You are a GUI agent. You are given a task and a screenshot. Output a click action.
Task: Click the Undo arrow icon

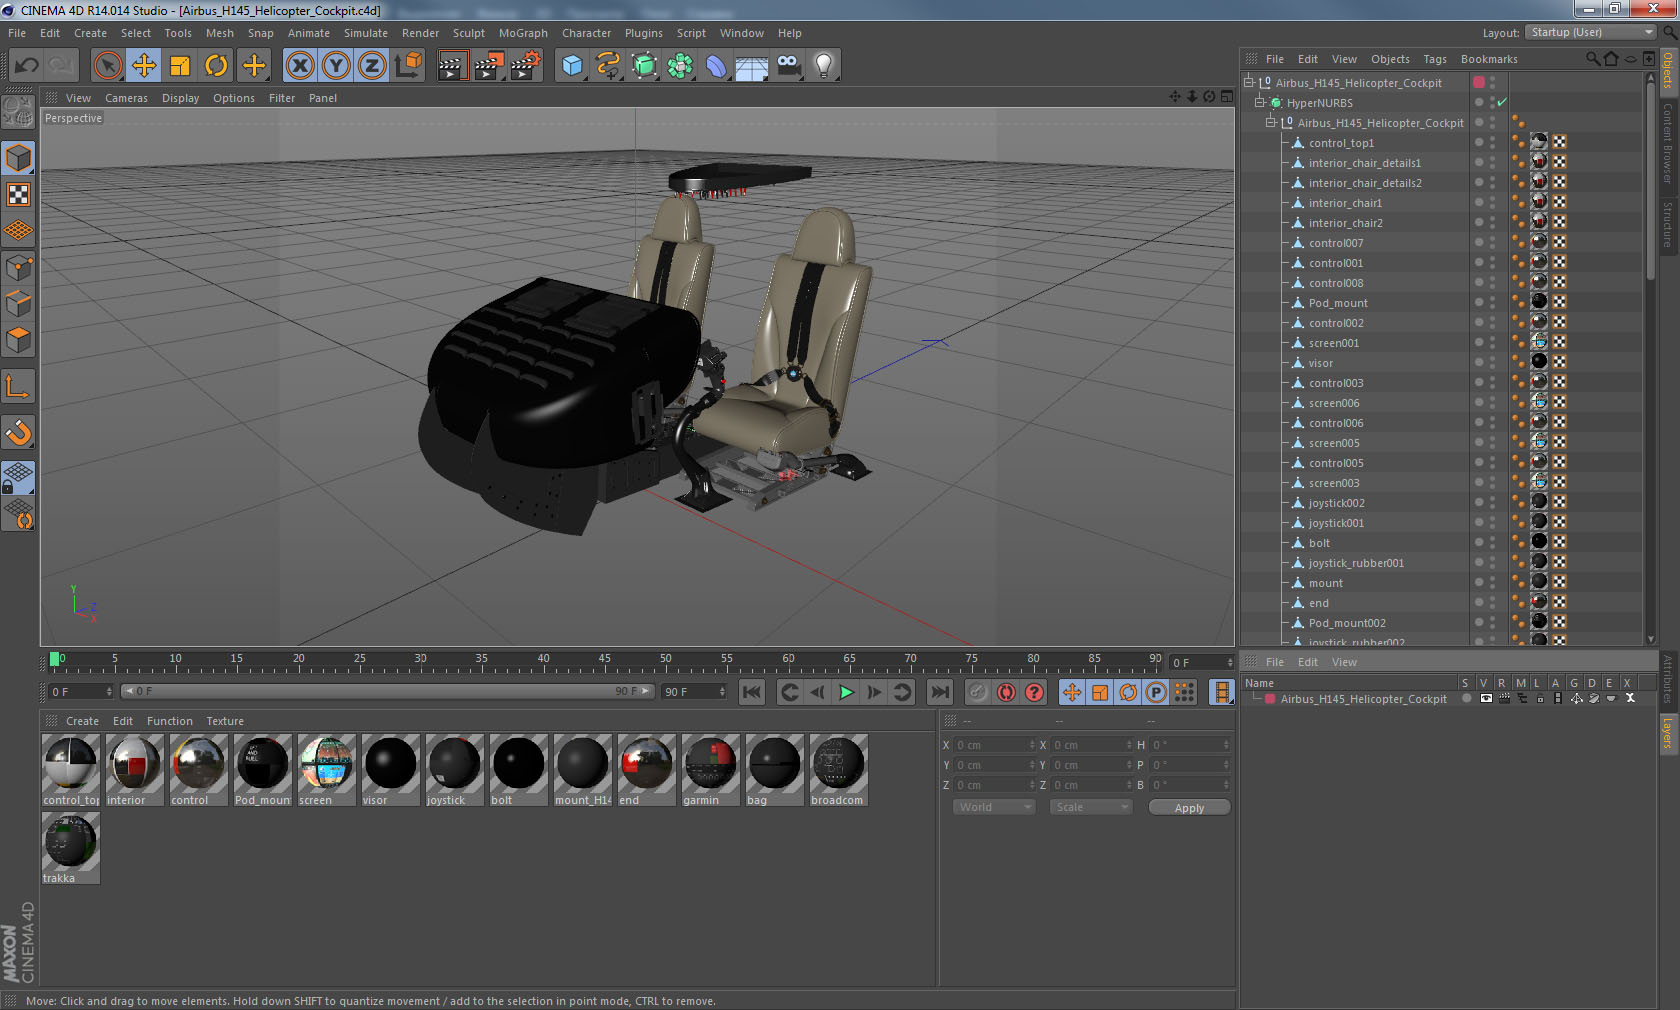point(27,66)
